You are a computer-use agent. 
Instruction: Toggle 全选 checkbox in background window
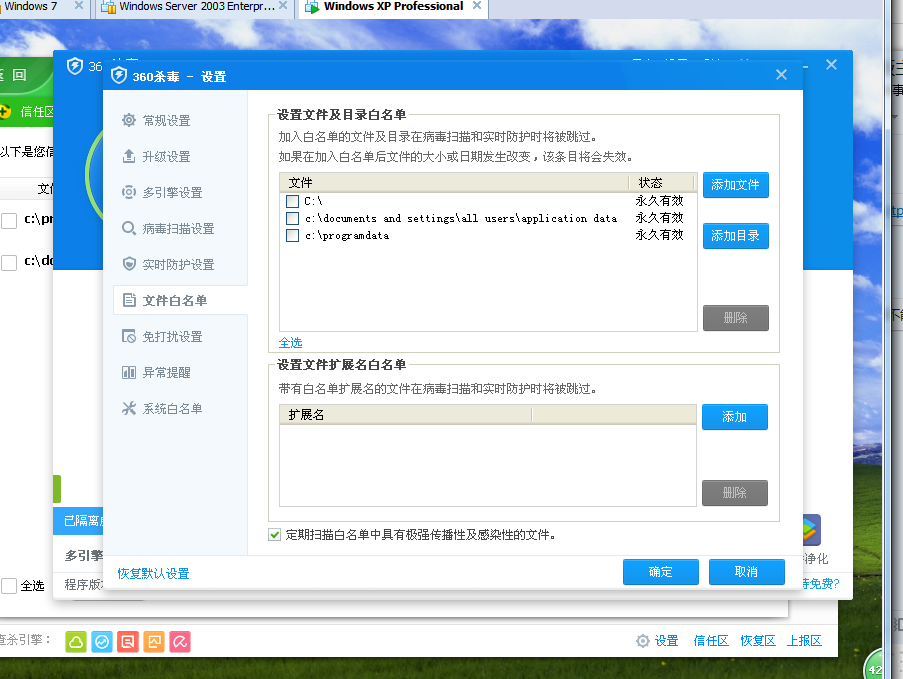9,586
